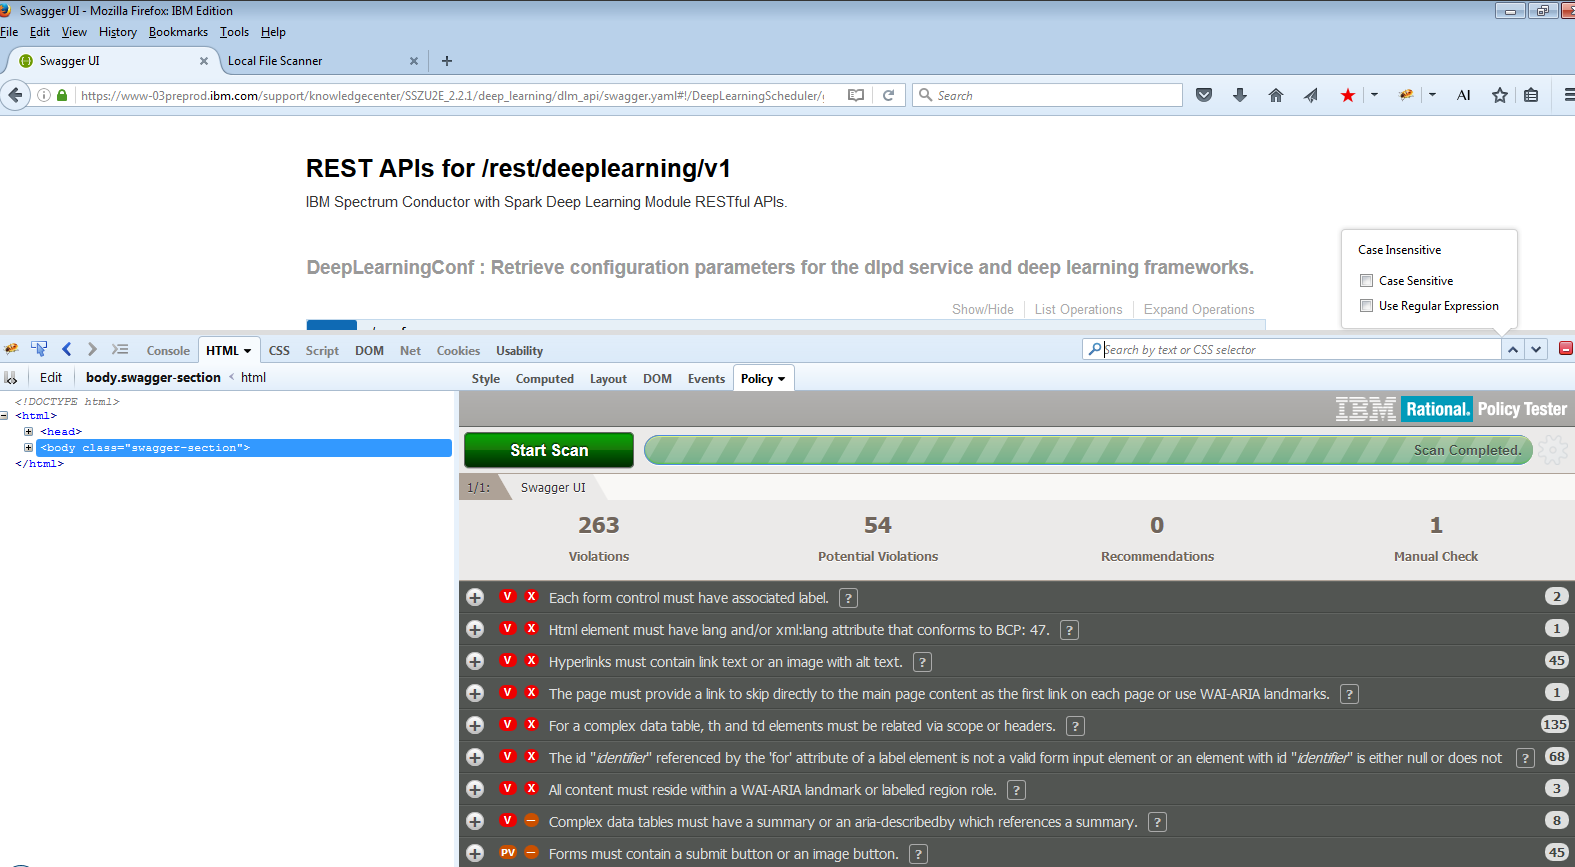Expand the form control label violation row

475,597
